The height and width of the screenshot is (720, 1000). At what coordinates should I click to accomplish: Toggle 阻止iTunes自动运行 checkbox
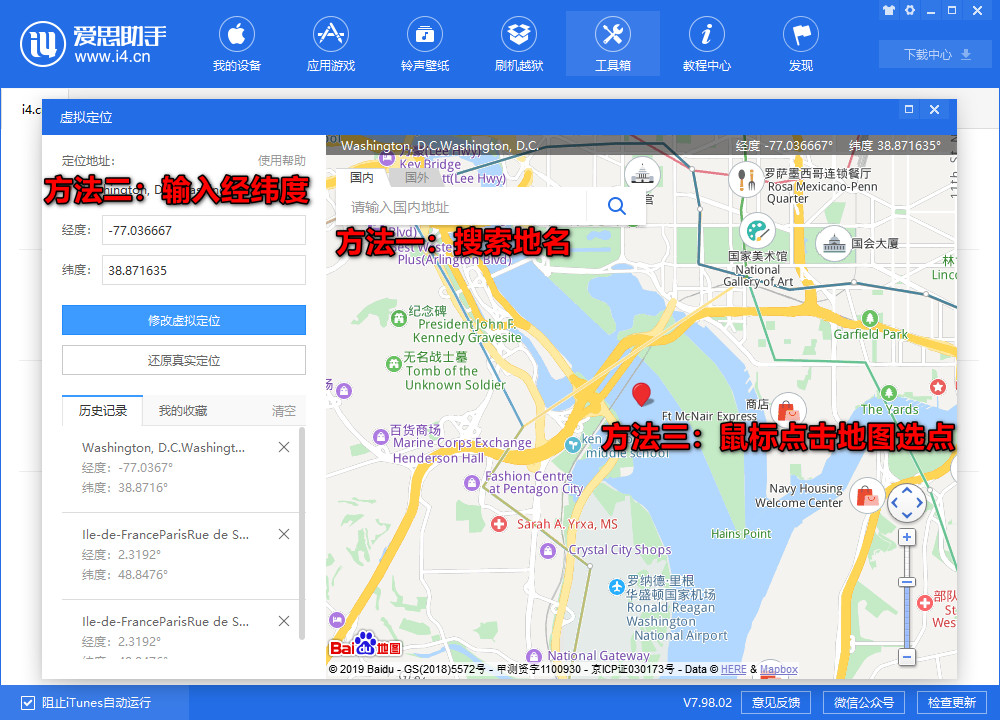pos(28,702)
